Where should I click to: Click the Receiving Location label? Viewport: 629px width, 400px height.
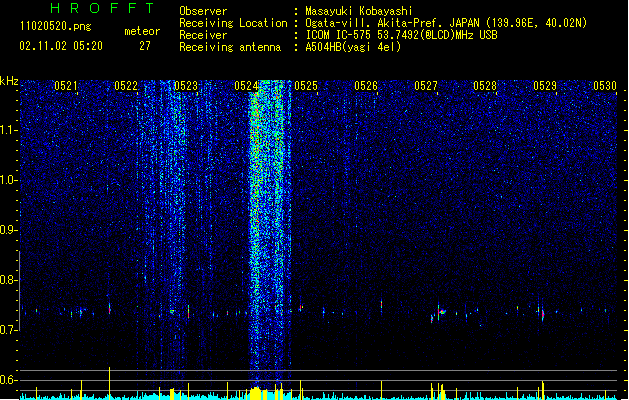pyautogui.click(x=233, y=23)
